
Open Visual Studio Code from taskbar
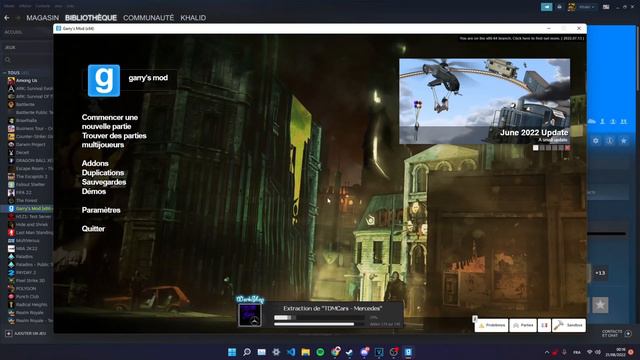pyautogui.click(x=291, y=352)
